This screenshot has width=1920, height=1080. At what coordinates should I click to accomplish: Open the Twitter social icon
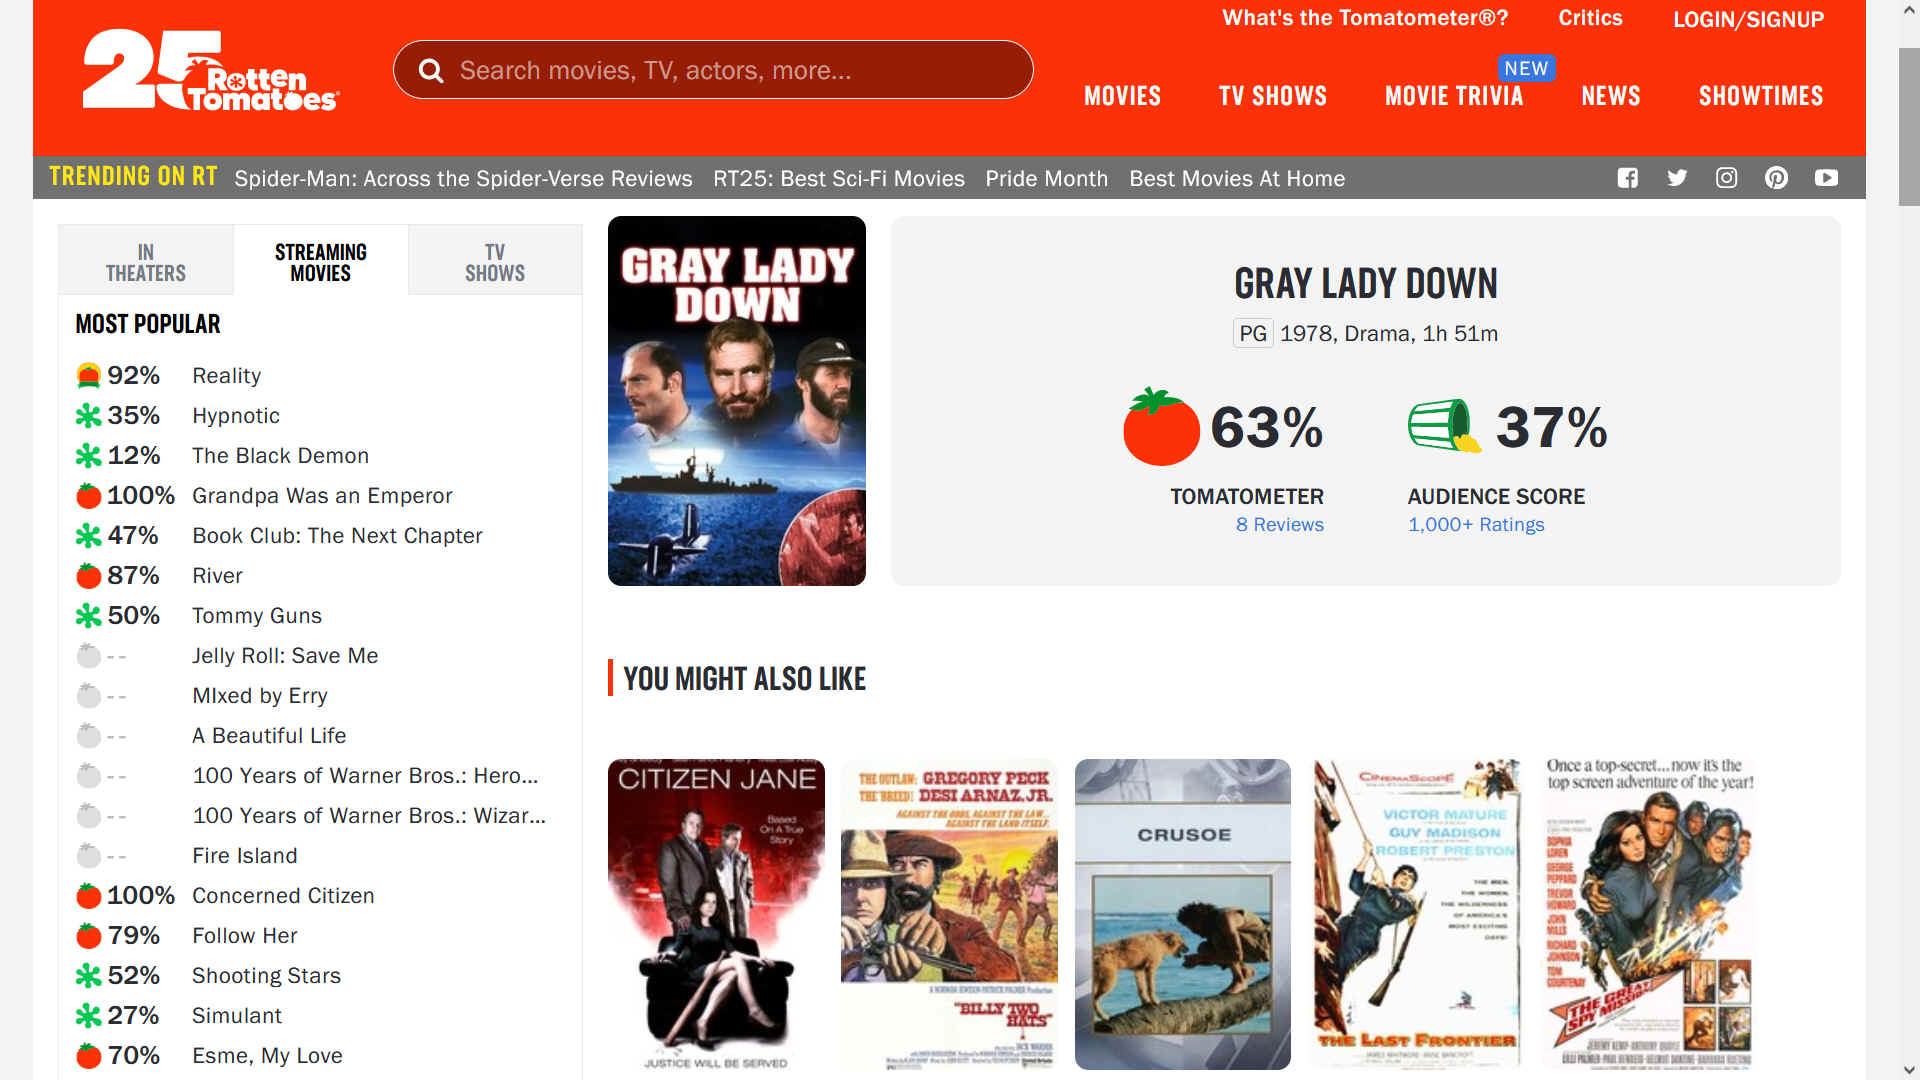click(1677, 178)
